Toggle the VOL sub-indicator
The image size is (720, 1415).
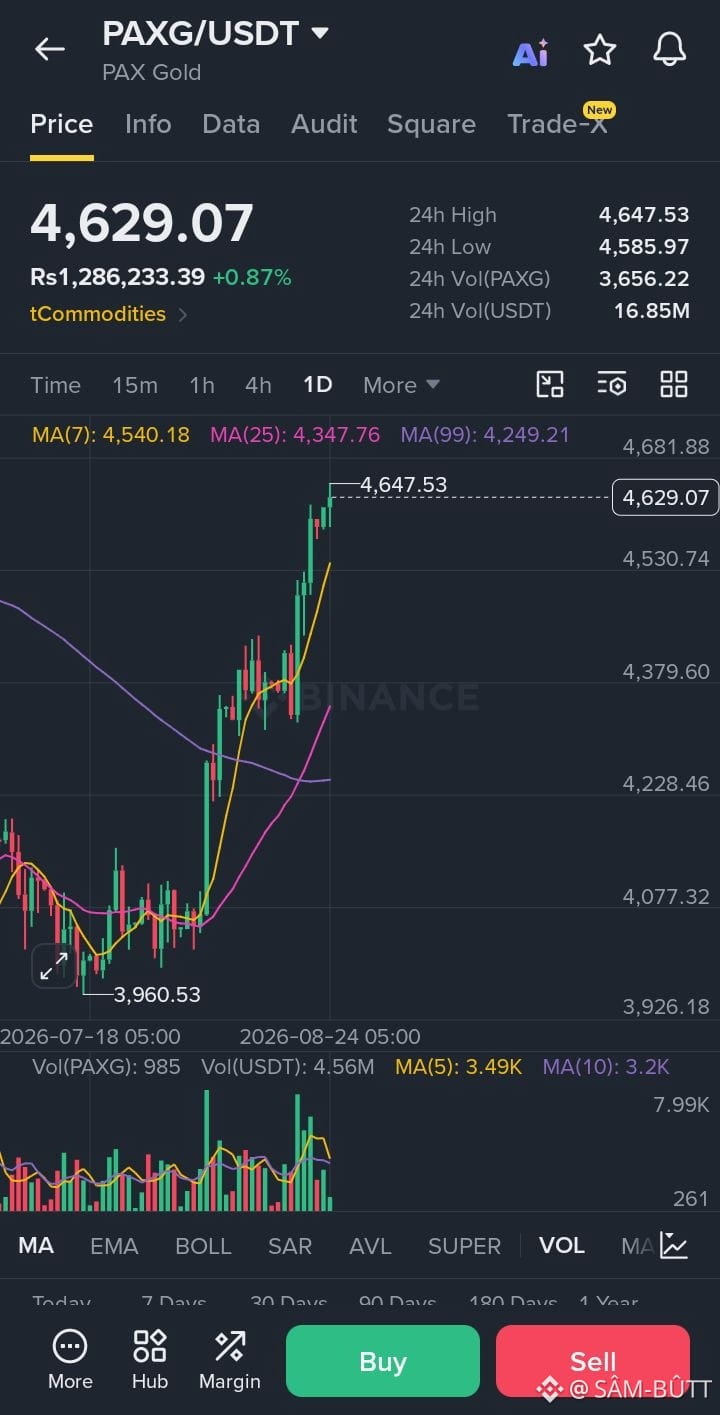562,1246
